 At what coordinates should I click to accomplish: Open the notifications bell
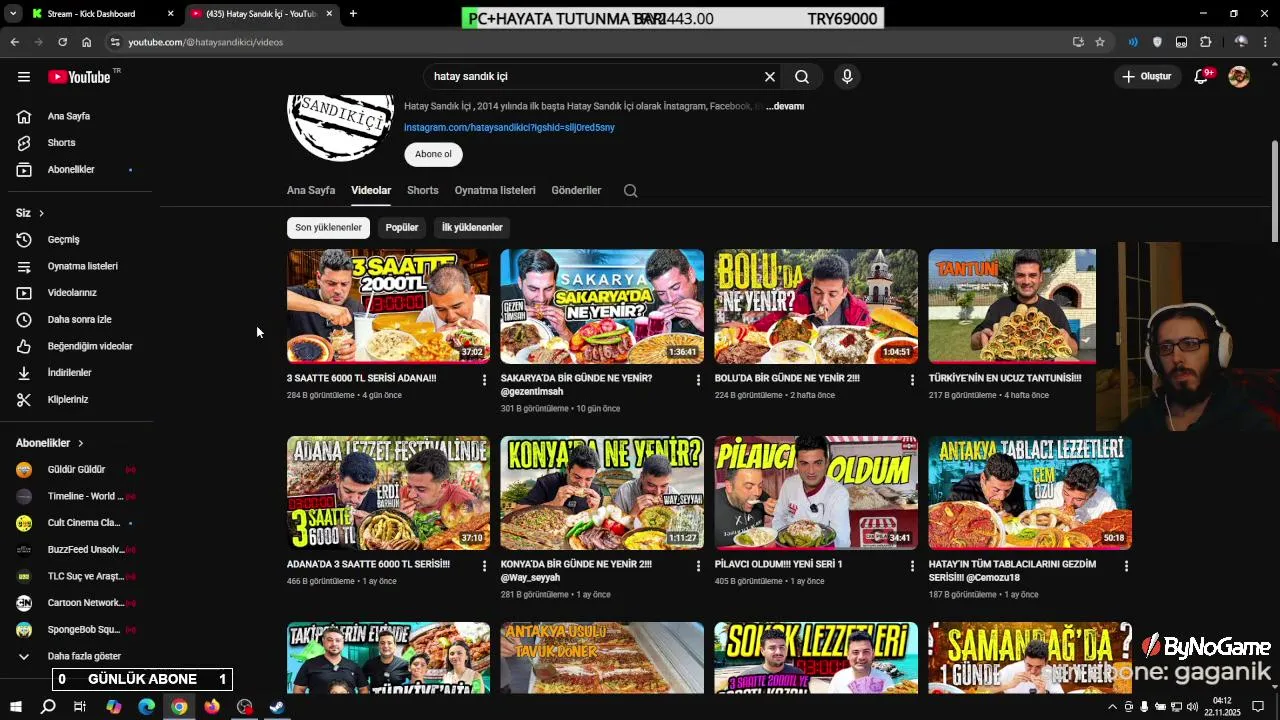coord(1202,77)
